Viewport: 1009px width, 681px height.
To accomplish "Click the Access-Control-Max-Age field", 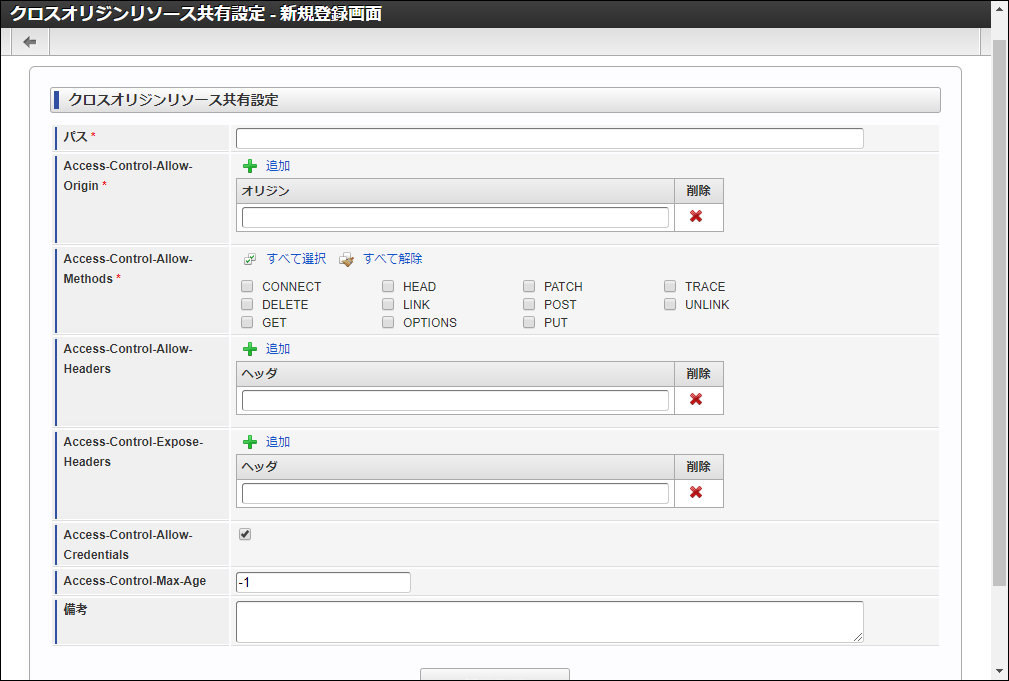I will point(323,582).
